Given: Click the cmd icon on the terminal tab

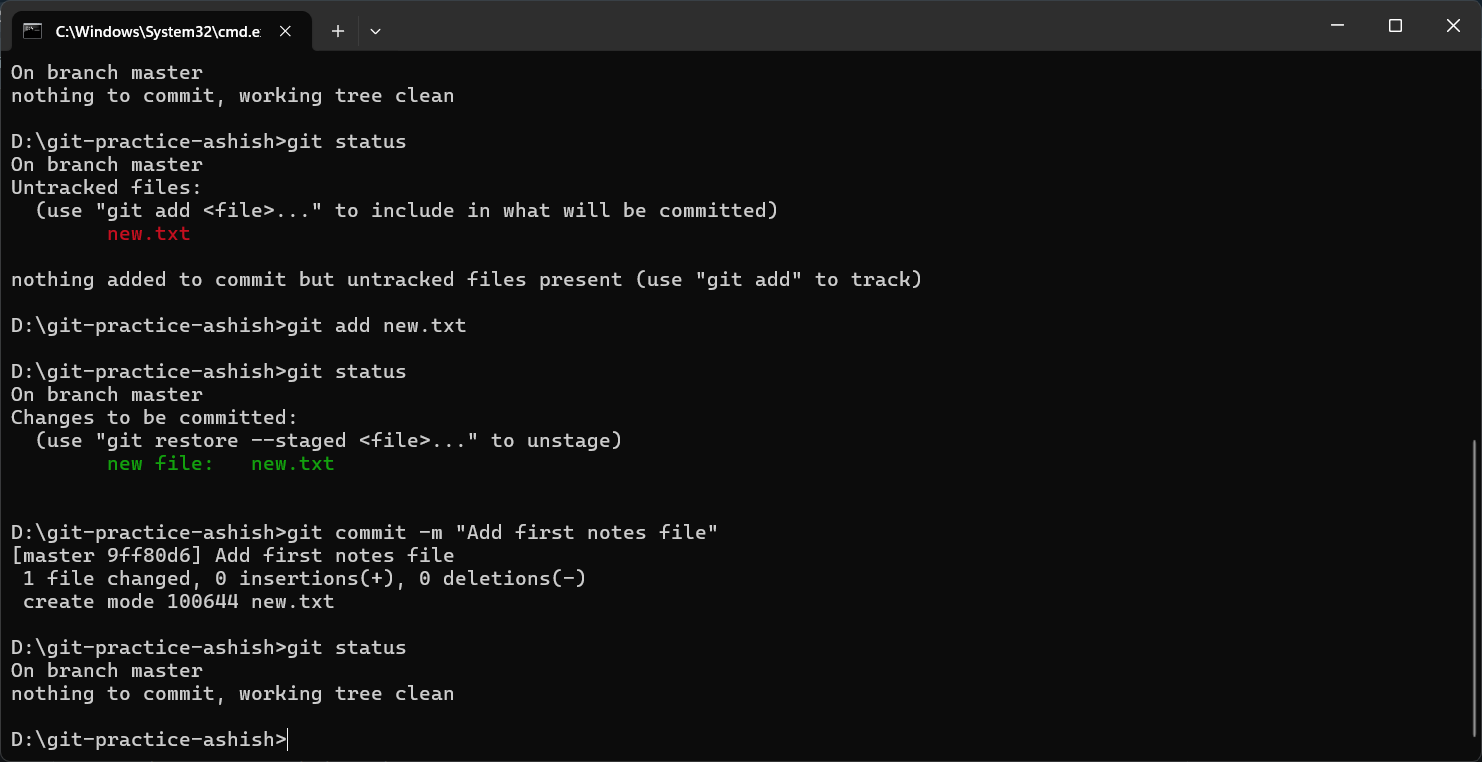Looking at the screenshot, I should (32, 31).
